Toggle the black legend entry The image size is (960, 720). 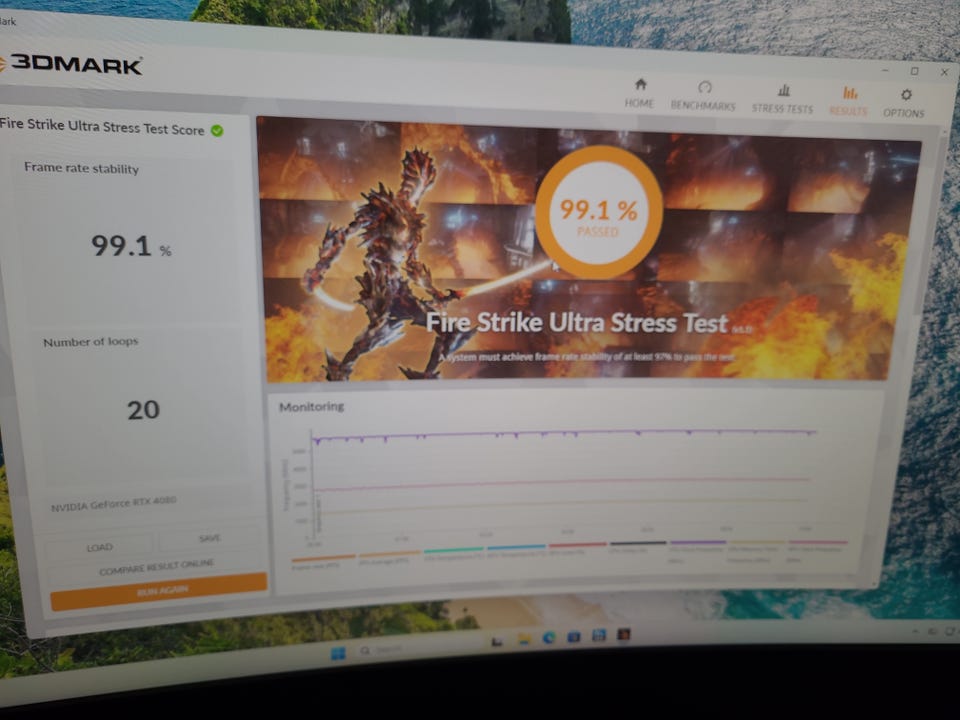pos(638,546)
